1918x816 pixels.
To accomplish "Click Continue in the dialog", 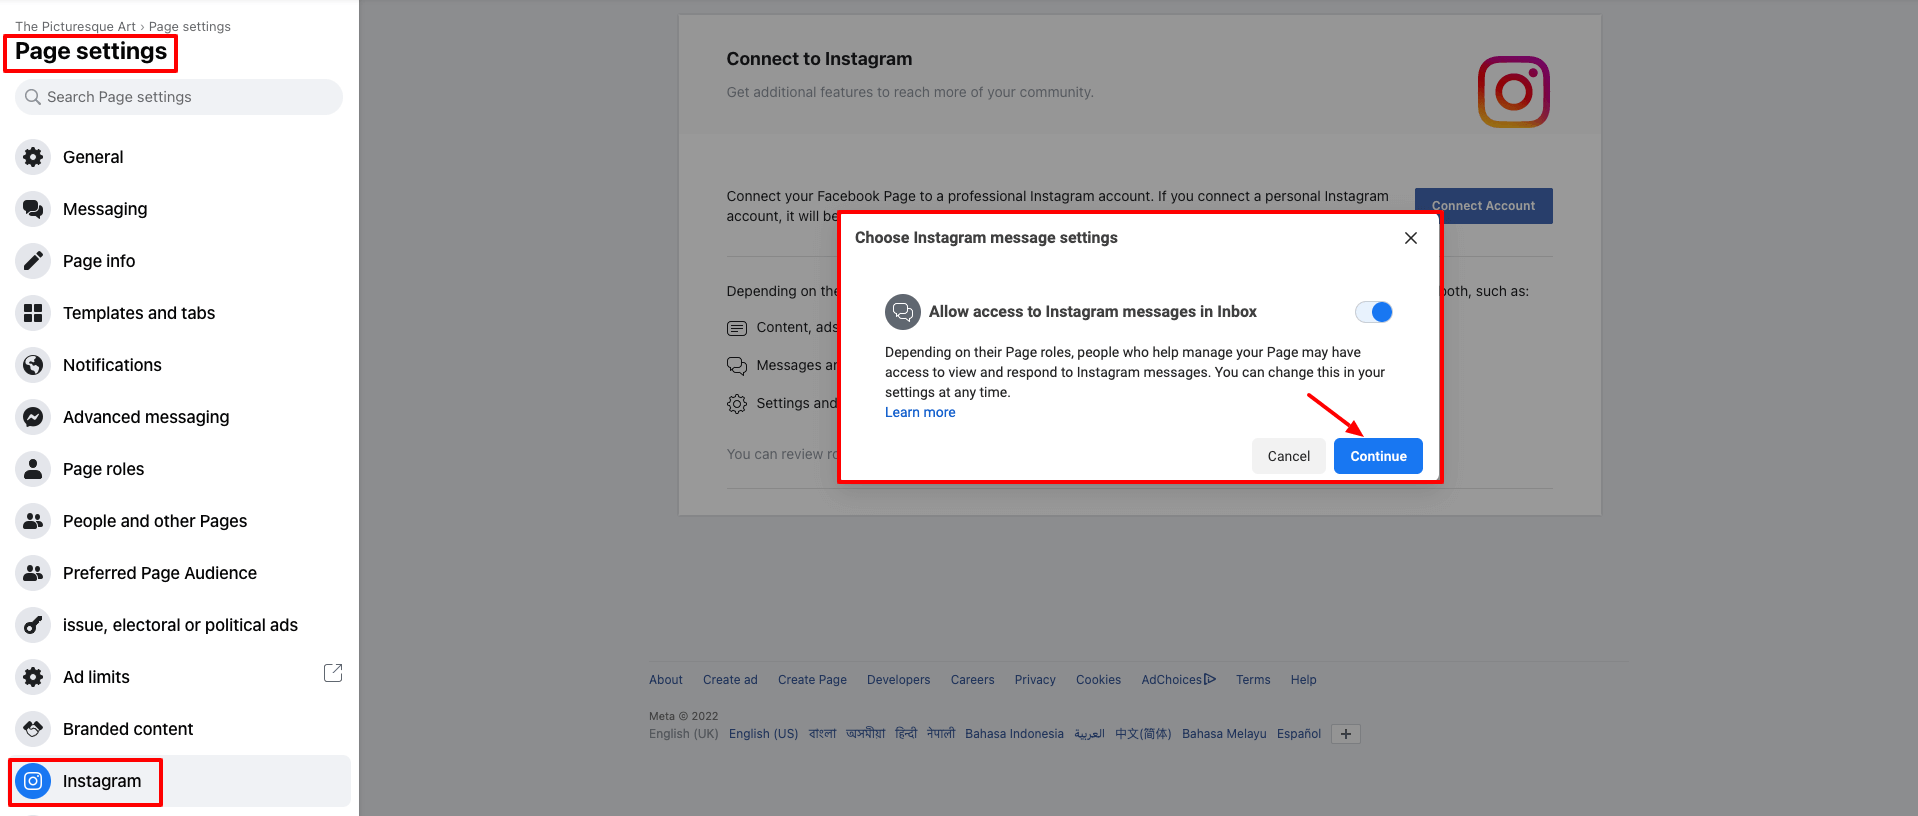I will [1378, 456].
